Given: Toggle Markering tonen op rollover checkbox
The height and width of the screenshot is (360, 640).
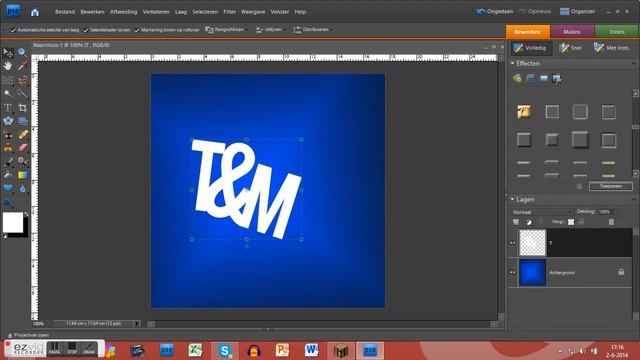Looking at the screenshot, I should [x=137, y=30].
